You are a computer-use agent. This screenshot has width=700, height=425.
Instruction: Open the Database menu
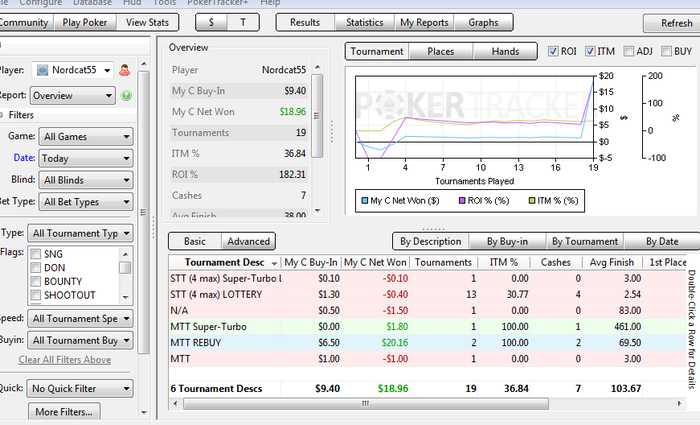tap(92, 3)
